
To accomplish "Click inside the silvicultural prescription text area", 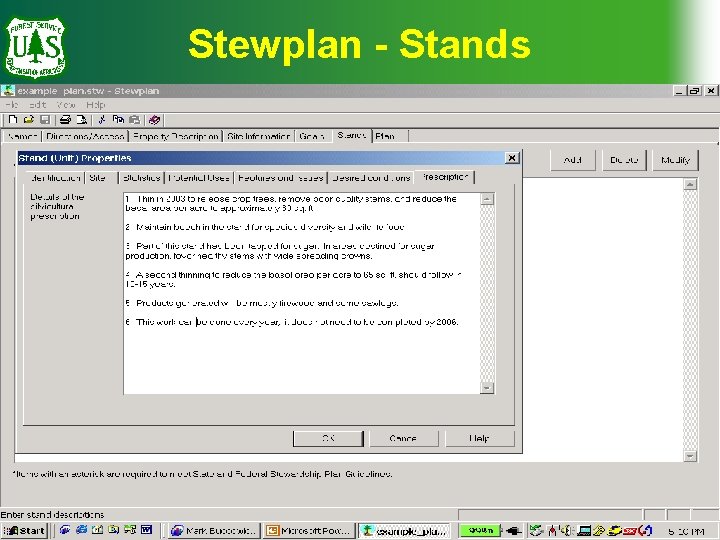I will tap(302, 294).
